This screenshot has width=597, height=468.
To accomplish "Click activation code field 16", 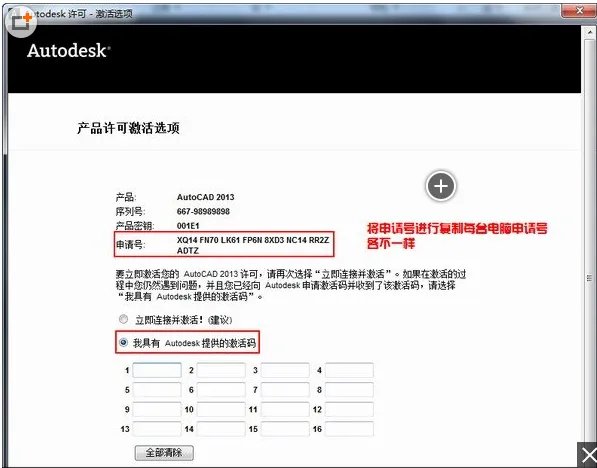I will (x=349, y=429).
